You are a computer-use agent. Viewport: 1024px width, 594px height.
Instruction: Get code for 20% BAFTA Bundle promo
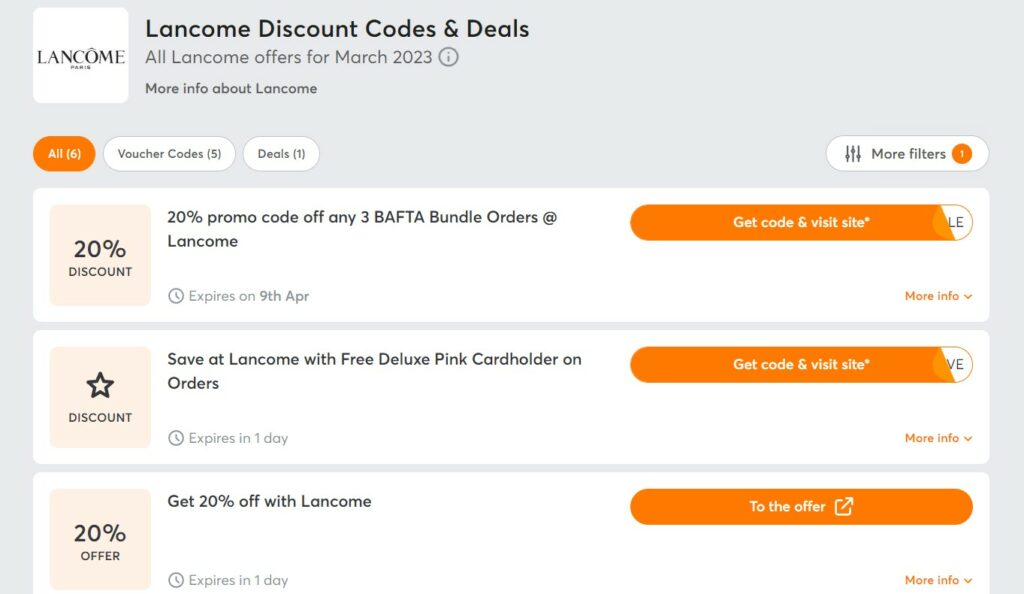[x=801, y=222]
